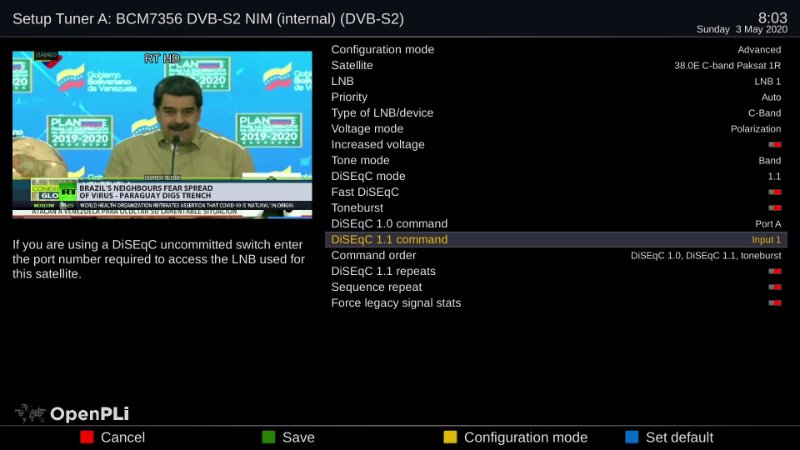Click the blue Set default button icon
Image resolution: width=800 pixels, height=450 pixels.
(x=631, y=437)
